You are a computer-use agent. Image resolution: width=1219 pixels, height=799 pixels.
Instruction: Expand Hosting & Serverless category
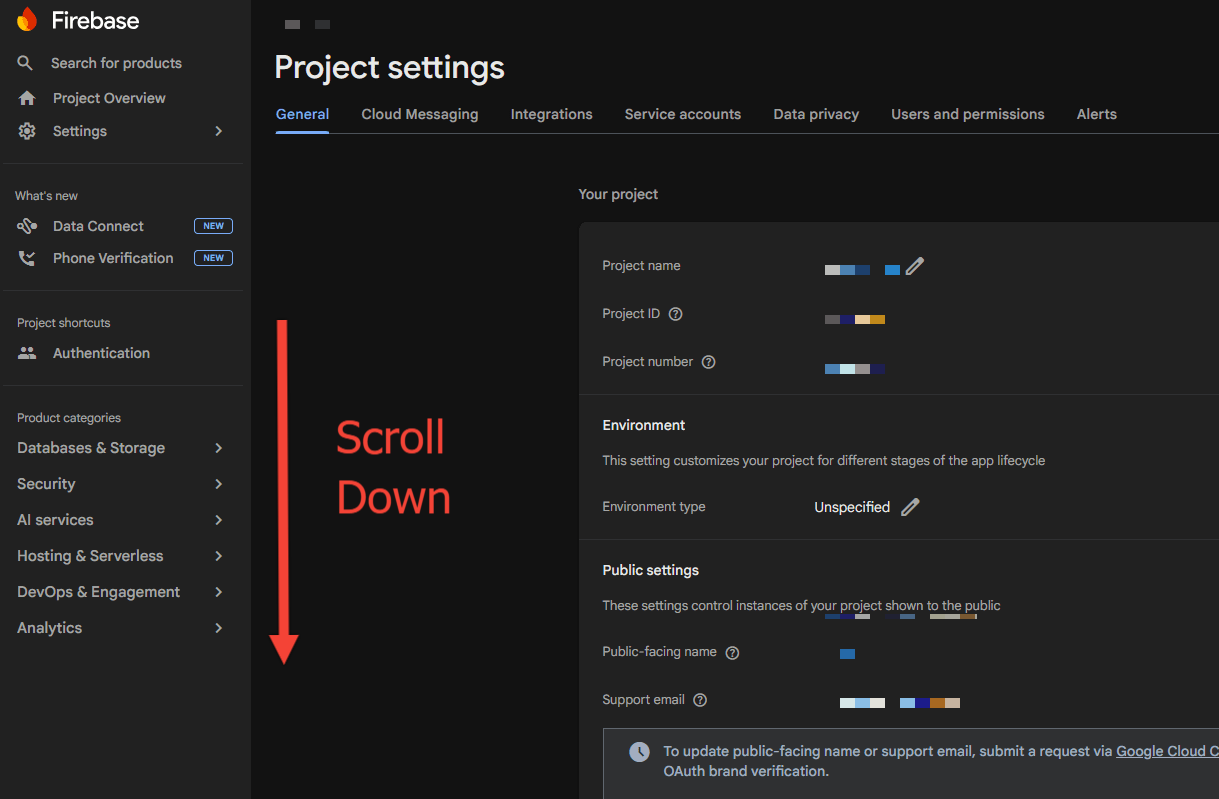(218, 556)
